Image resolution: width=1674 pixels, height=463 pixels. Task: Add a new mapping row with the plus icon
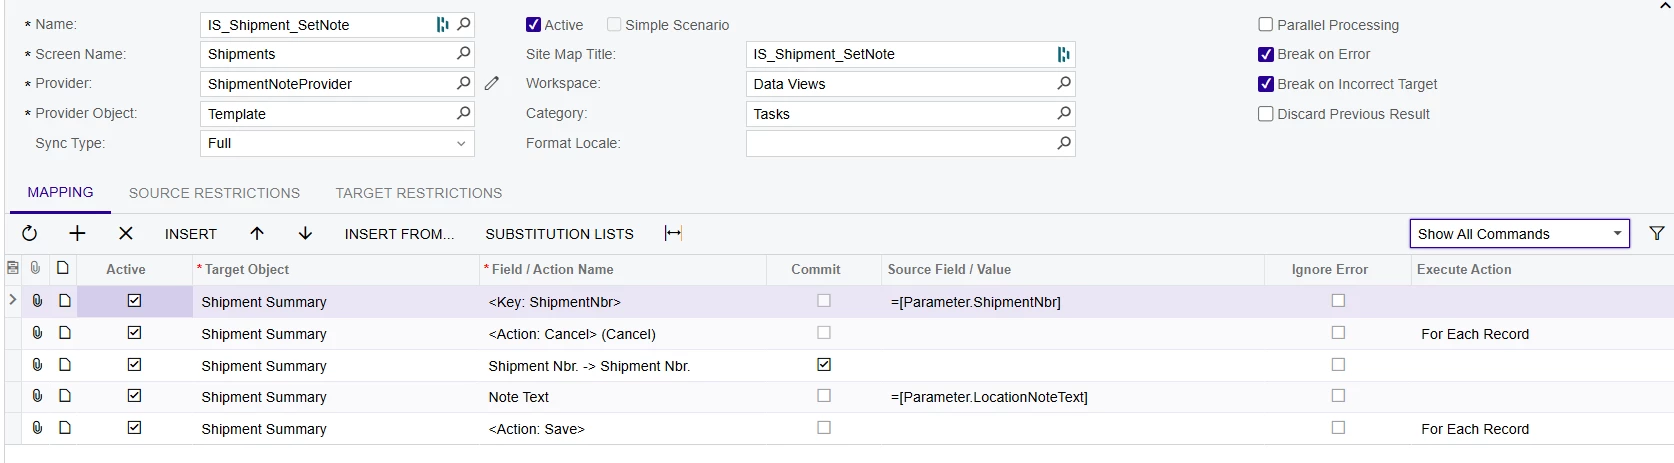[x=77, y=234]
